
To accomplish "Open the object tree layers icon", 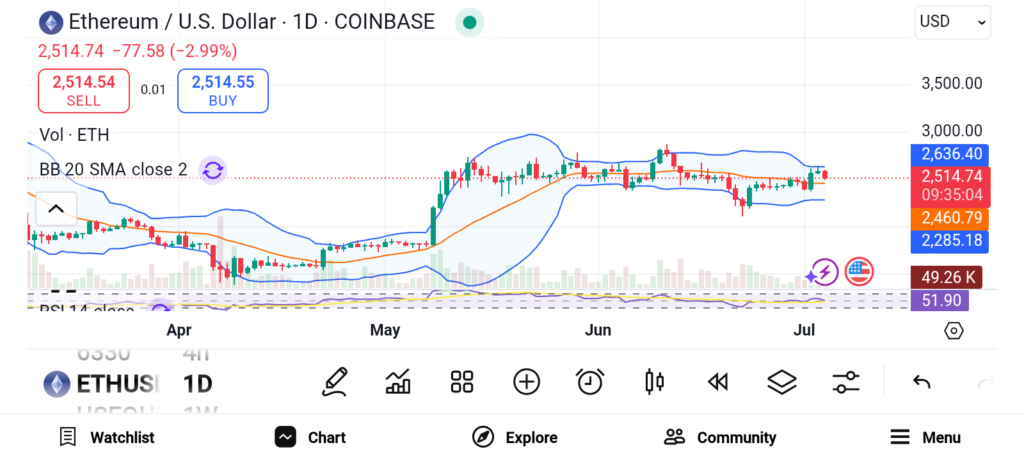I will [781, 381].
